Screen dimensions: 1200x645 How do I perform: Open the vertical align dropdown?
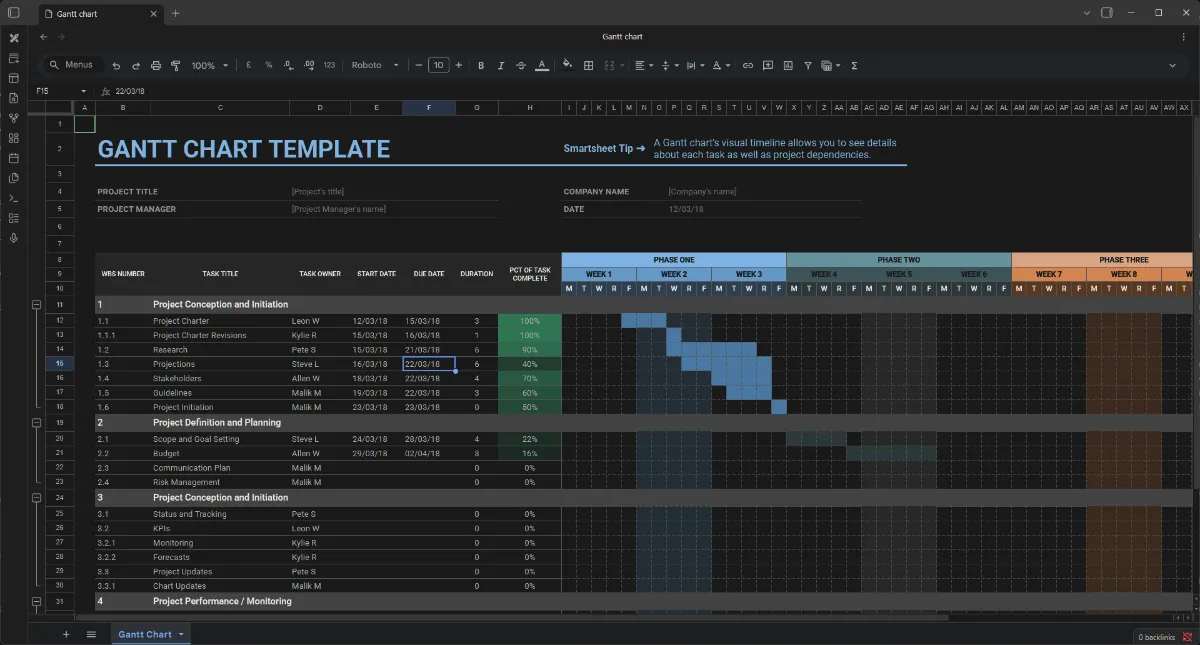(670, 65)
